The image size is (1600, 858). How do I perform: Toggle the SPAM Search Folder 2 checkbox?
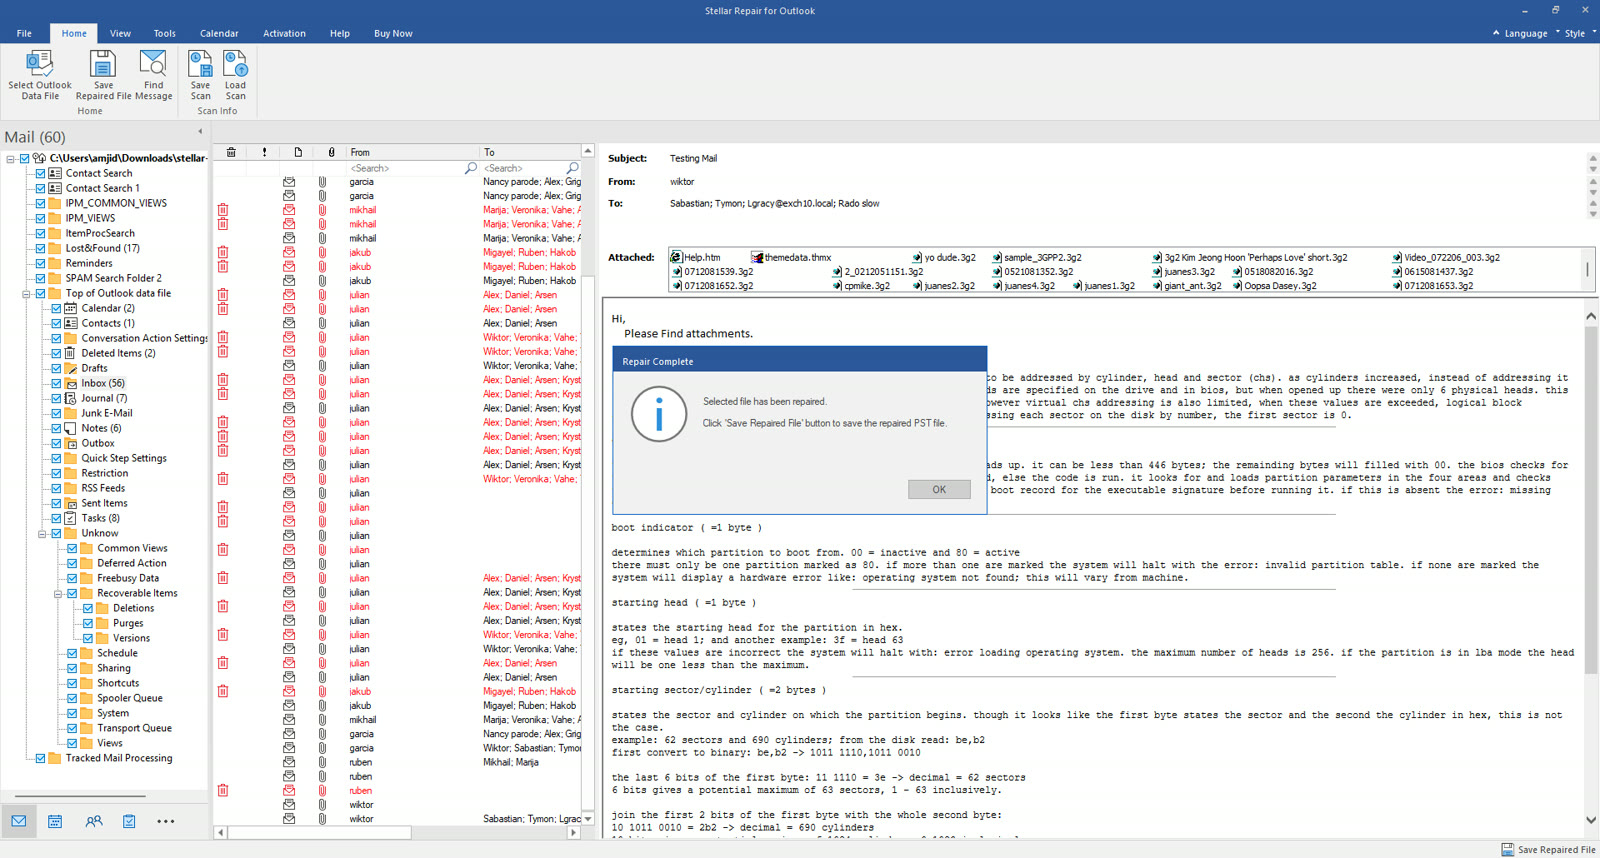pos(40,278)
